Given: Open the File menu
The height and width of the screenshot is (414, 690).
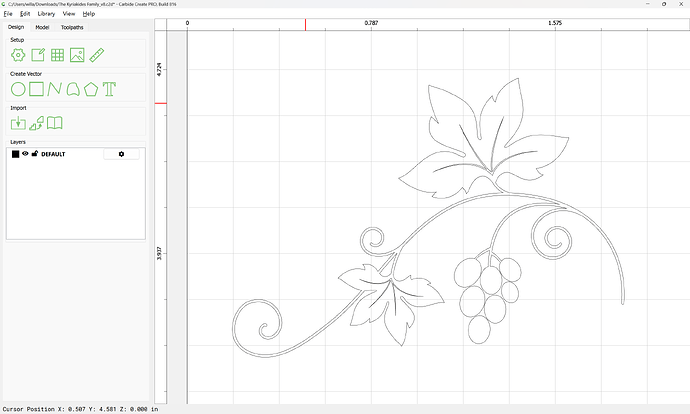Looking at the screenshot, I should coord(8,14).
